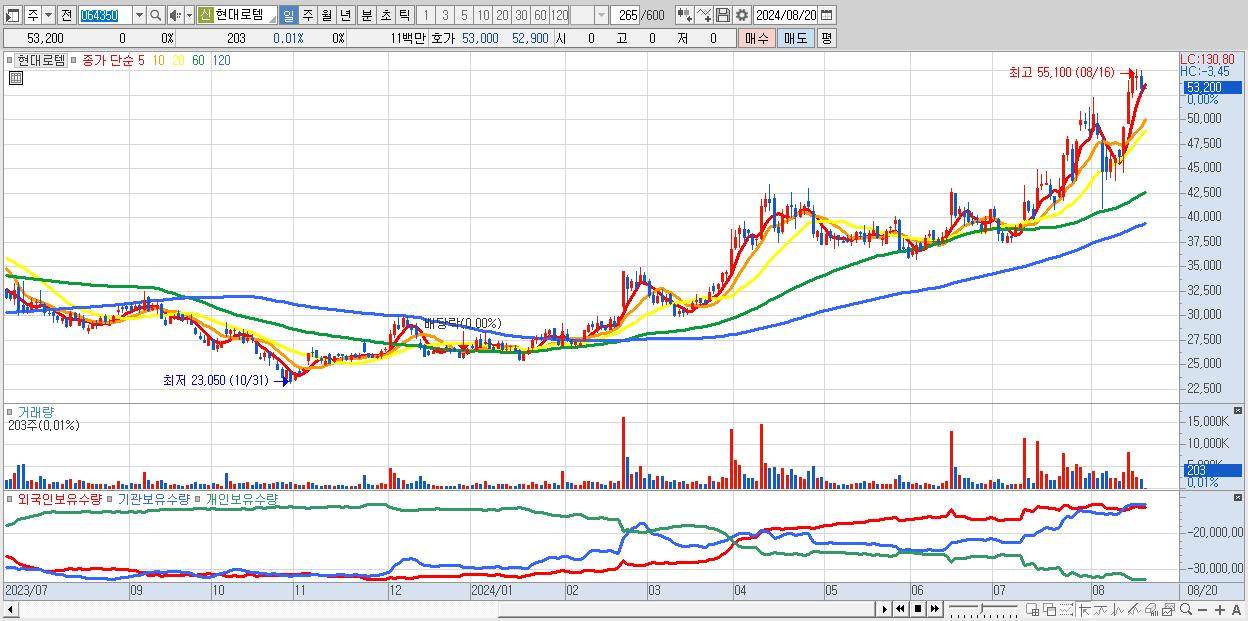The image size is (1248, 621).
Task: Toggle the volume panel corner button
Action: [x=1240, y=411]
